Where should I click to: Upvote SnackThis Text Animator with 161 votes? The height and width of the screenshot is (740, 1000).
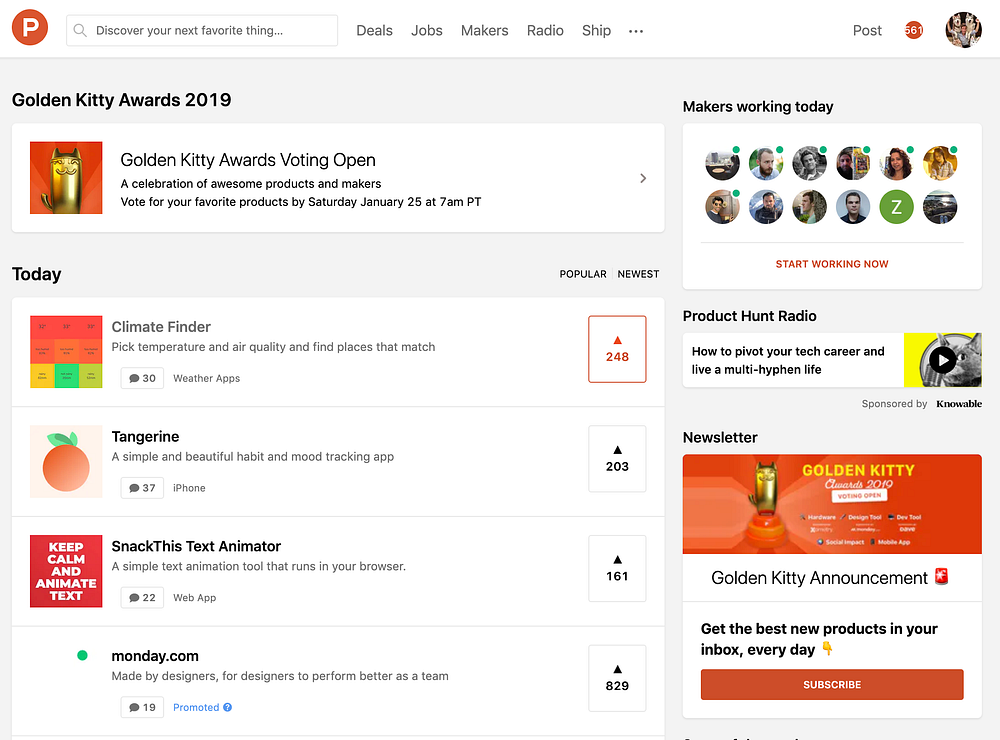(x=617, y=568)
